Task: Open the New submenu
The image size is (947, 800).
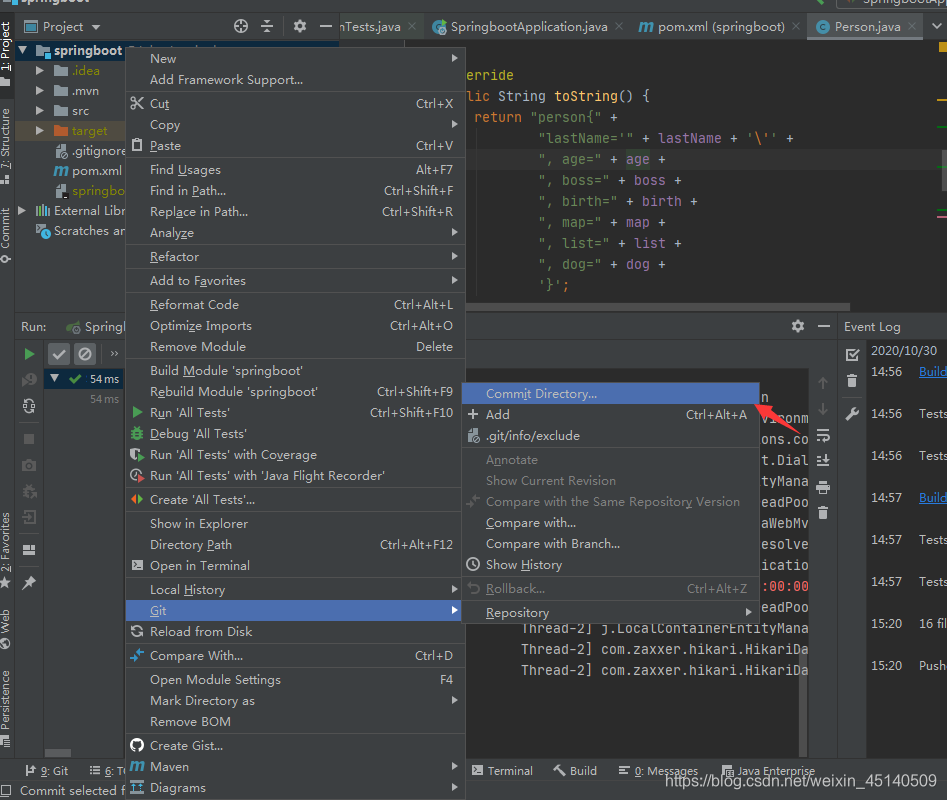Action: 295,59
